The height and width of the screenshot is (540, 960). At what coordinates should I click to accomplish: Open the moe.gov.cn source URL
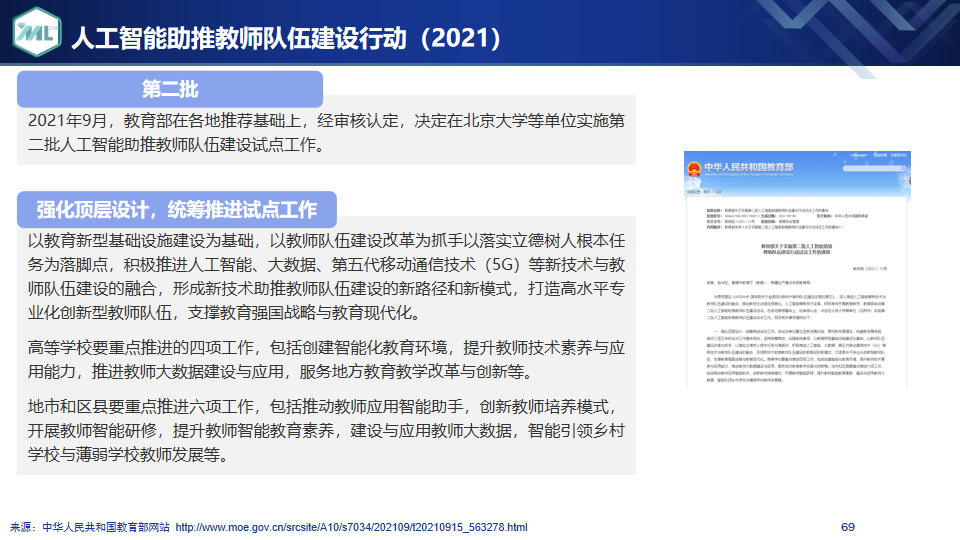(x=351, y=527)
